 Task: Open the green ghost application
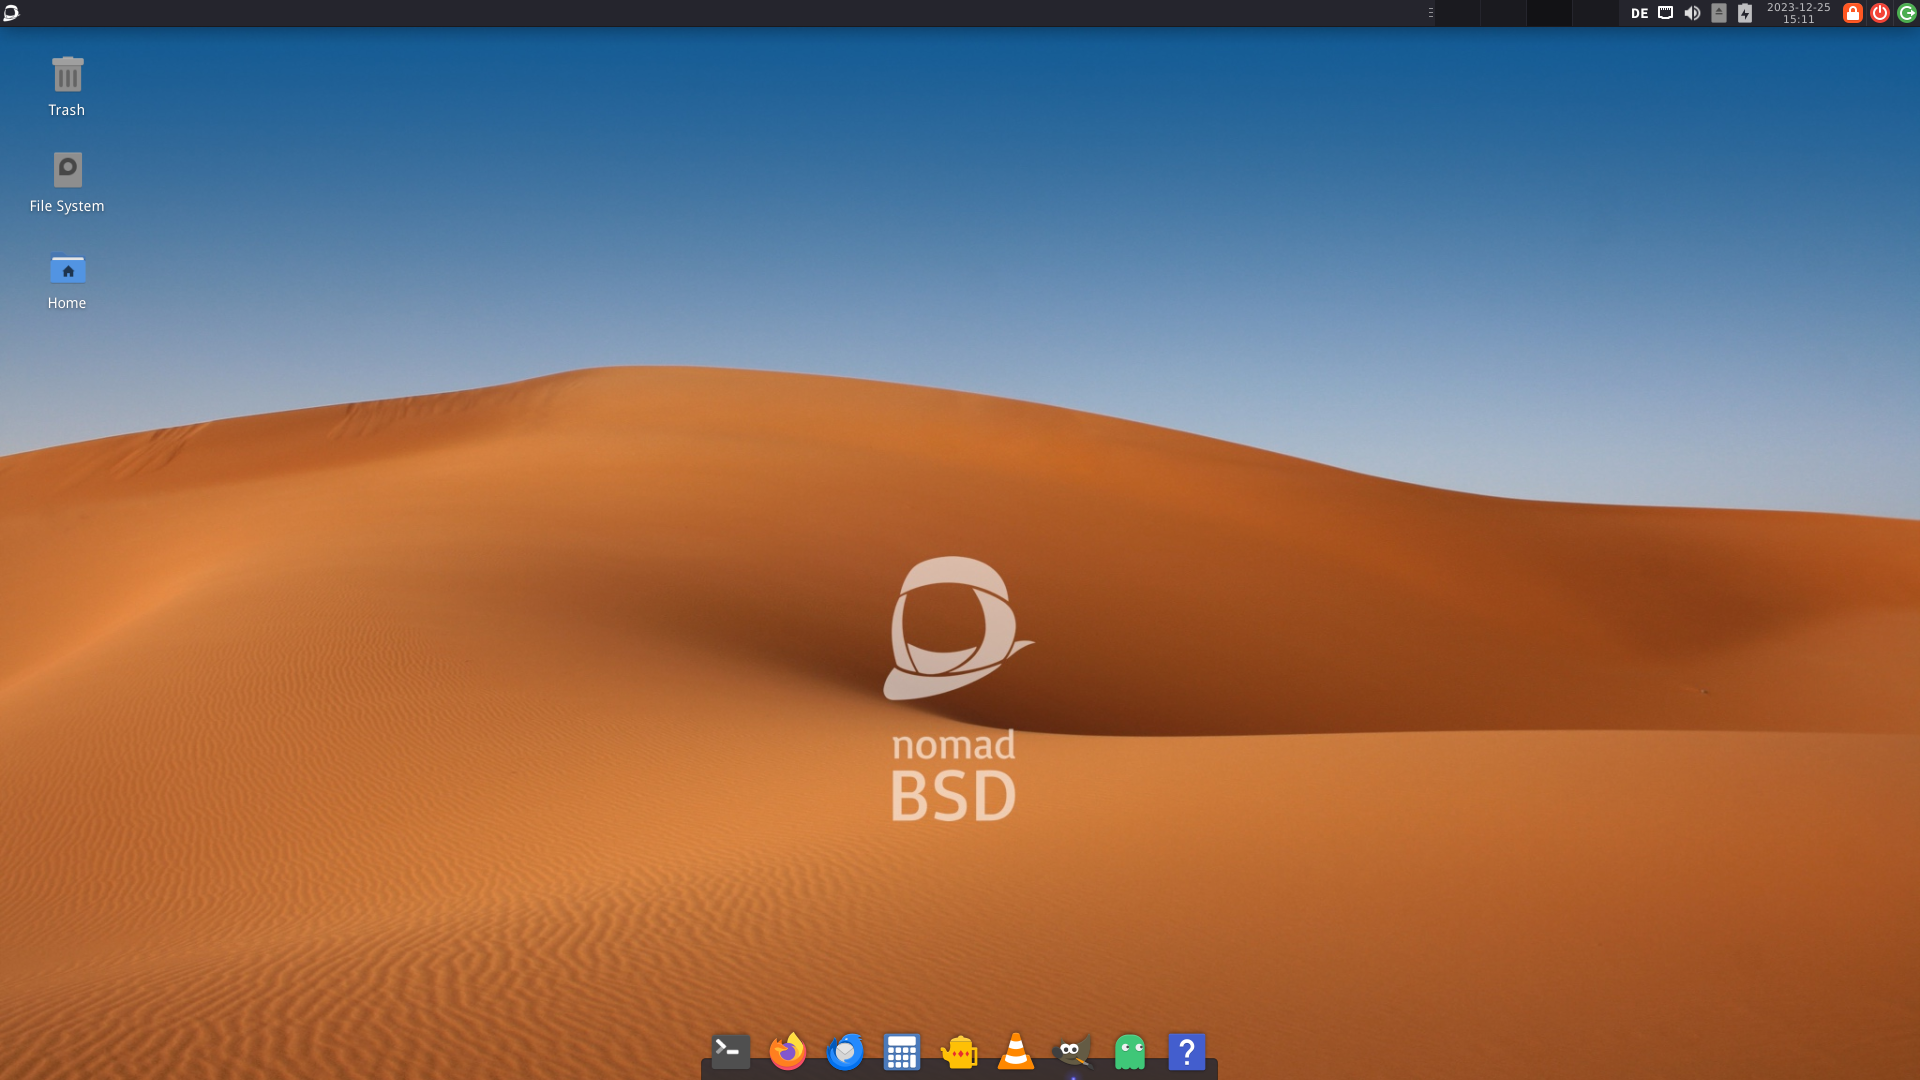[1130, 1051]
